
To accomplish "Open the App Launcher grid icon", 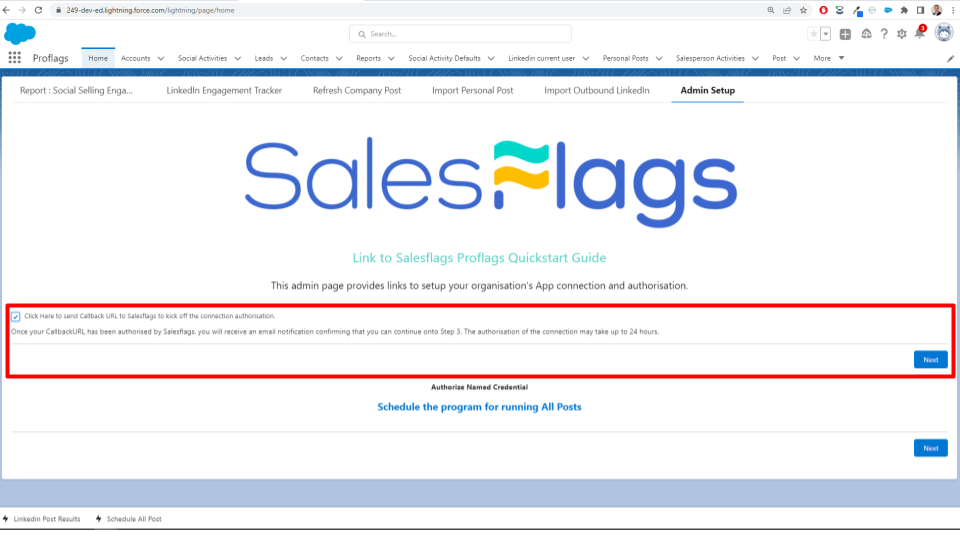I will 14,58.
